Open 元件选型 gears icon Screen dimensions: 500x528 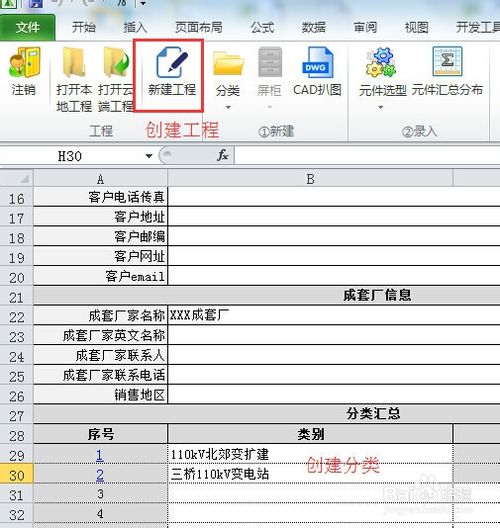[x=381, y=62]
